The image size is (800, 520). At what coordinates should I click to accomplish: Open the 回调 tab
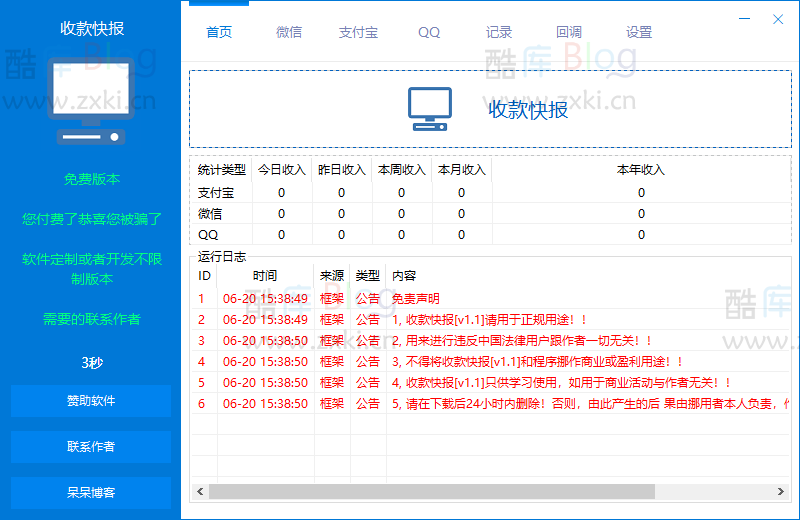pyautogui.click(x=568, y=32)
